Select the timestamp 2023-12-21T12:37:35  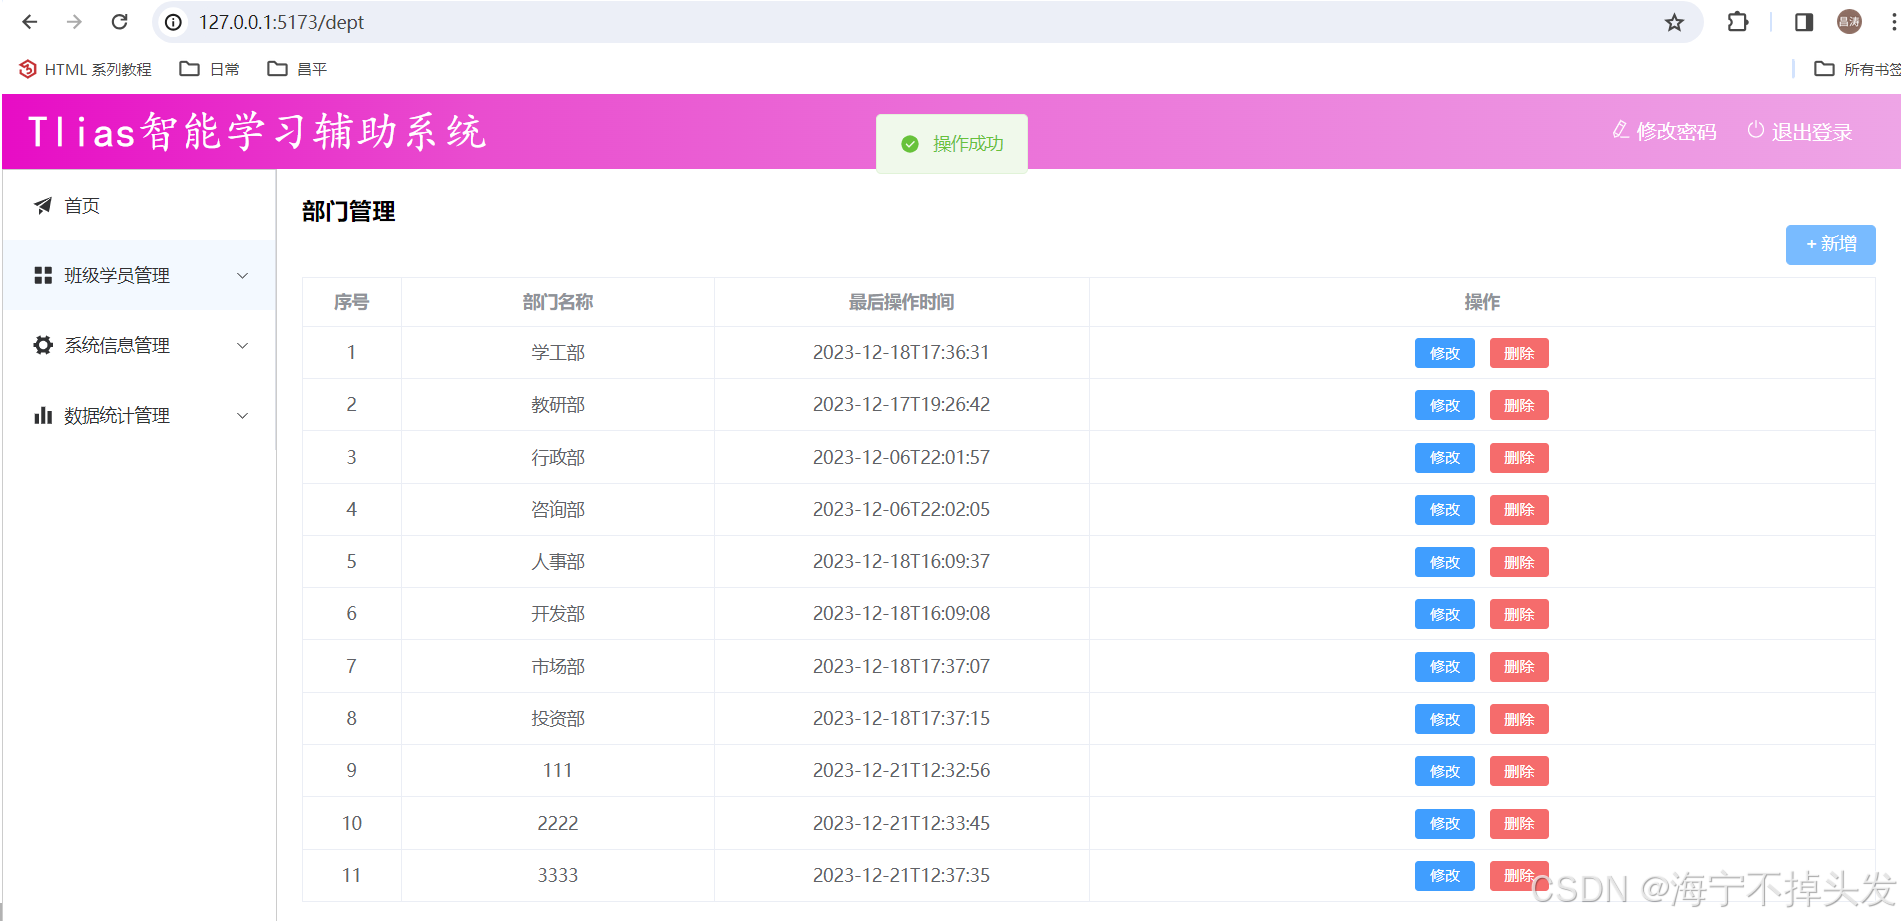tap(901, 875)
